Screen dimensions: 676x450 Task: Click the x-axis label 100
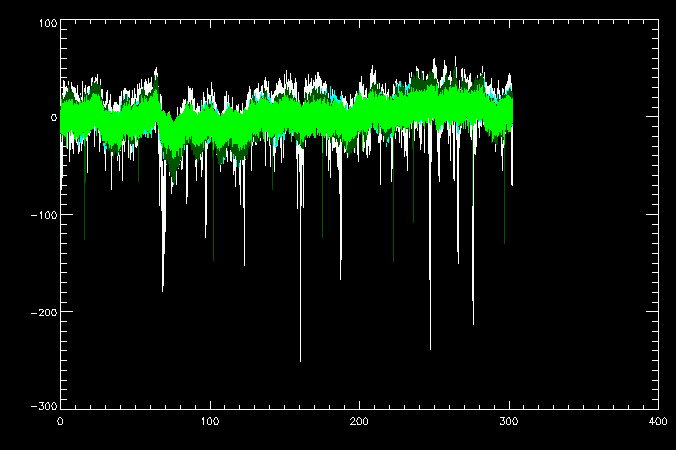(210, 422)
